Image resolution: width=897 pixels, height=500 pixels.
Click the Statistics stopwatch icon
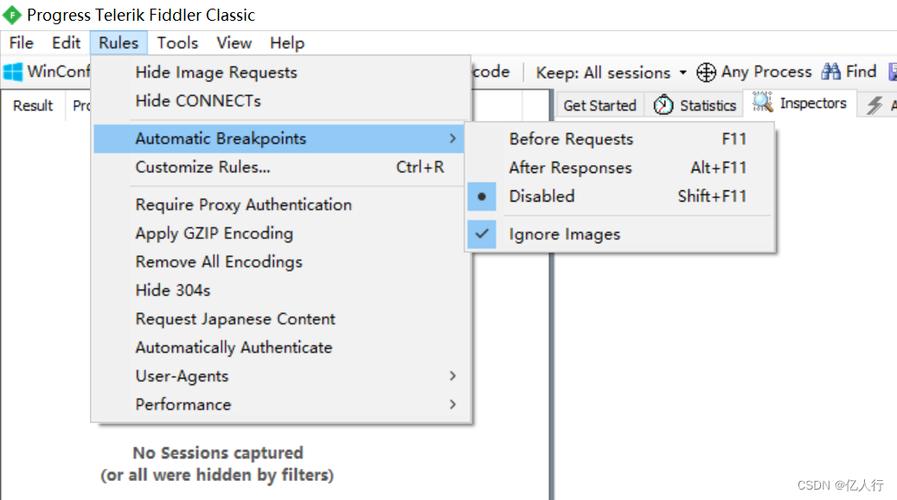coord(663,105)
